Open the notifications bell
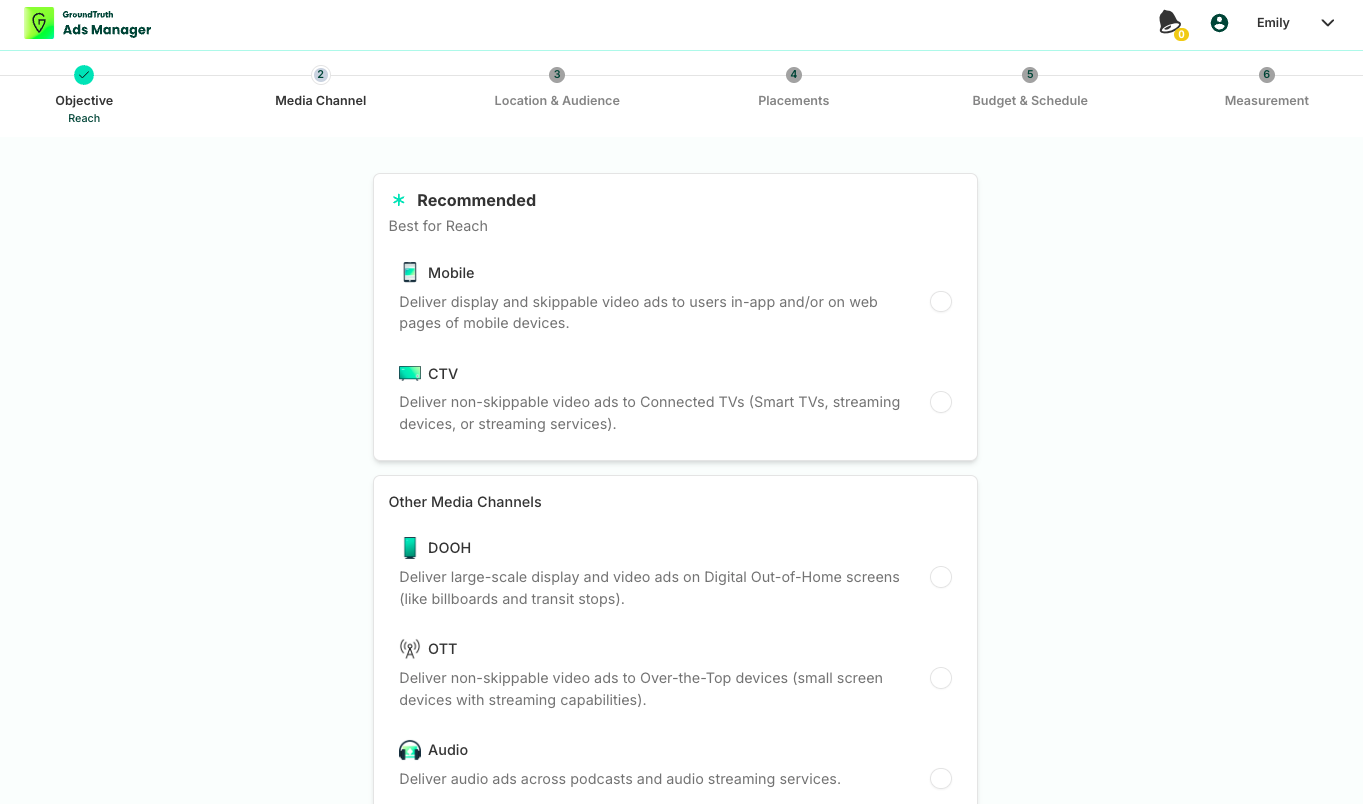Screen dimensions: 1363x804 coord(1169,21)
